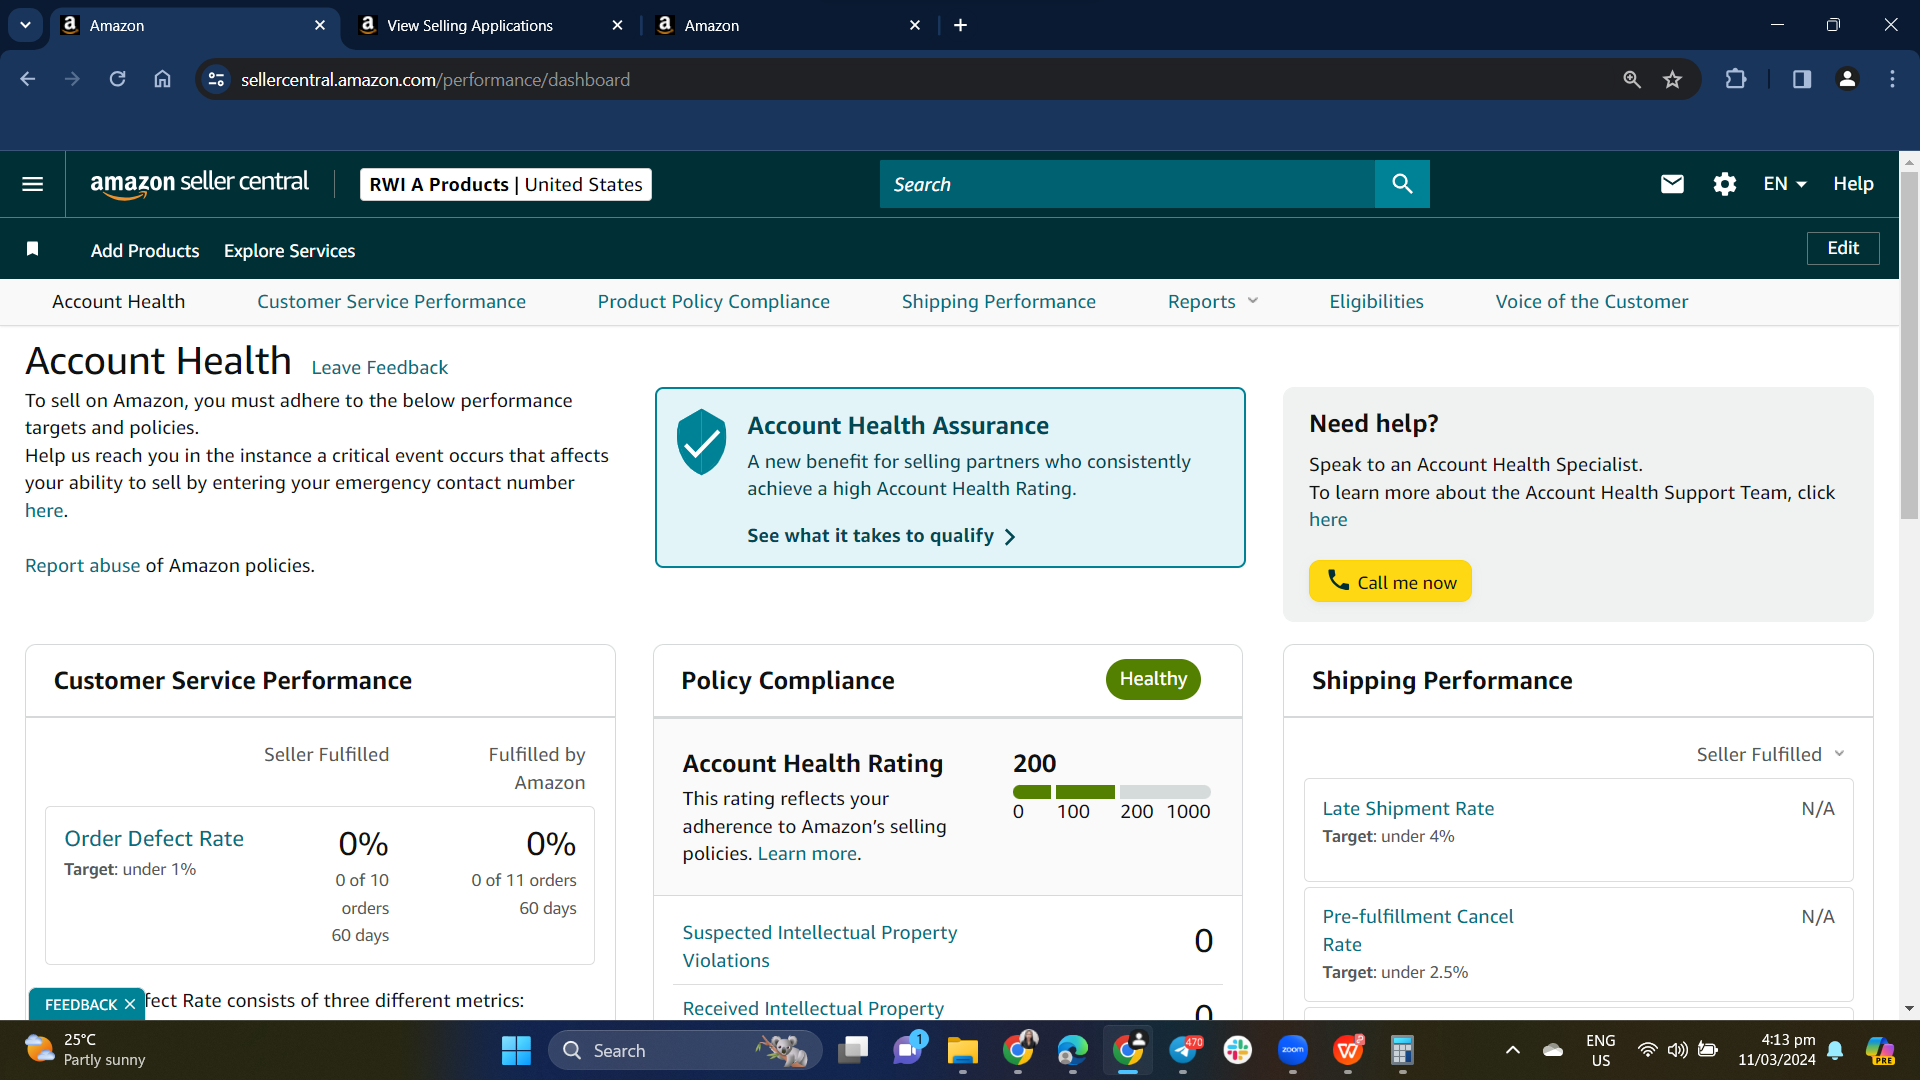Open Microsoft Edge from the taskbar
Image resolution: width=1920 pixels, height=1080 pixels.
[x=1072, y=1050]
